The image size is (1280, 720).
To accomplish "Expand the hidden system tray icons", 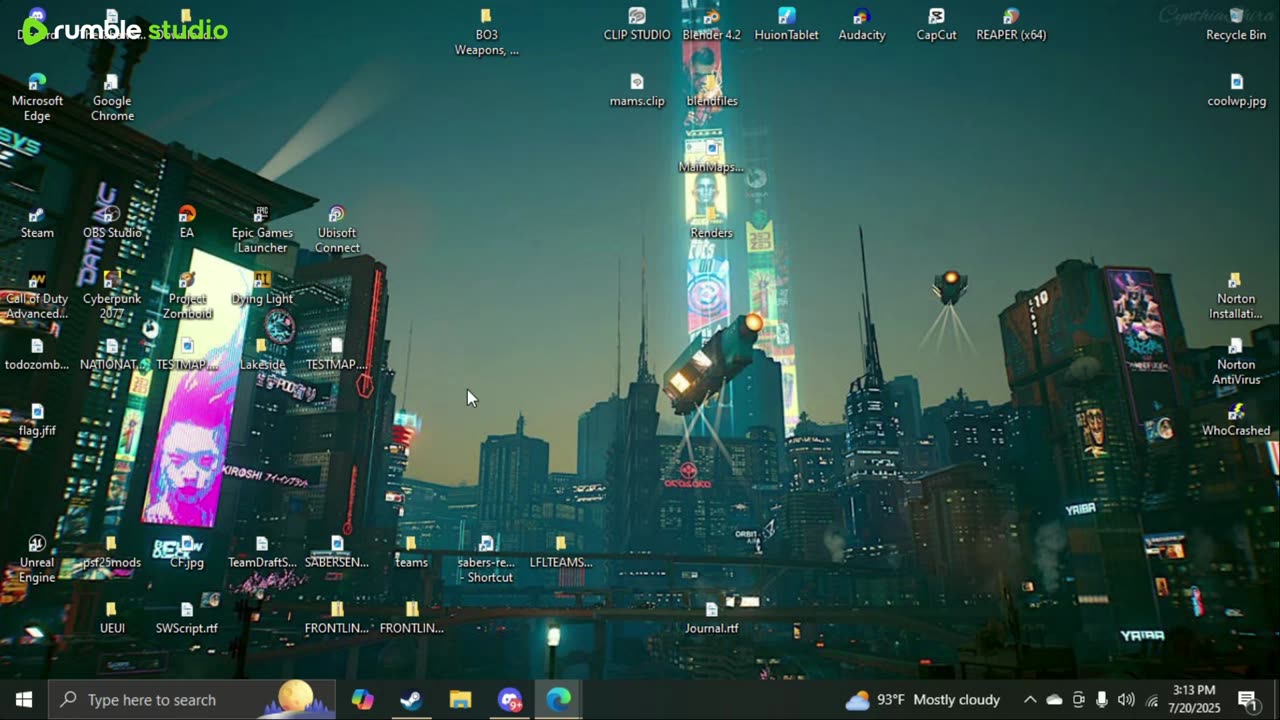I will [x=1030, y=699].
